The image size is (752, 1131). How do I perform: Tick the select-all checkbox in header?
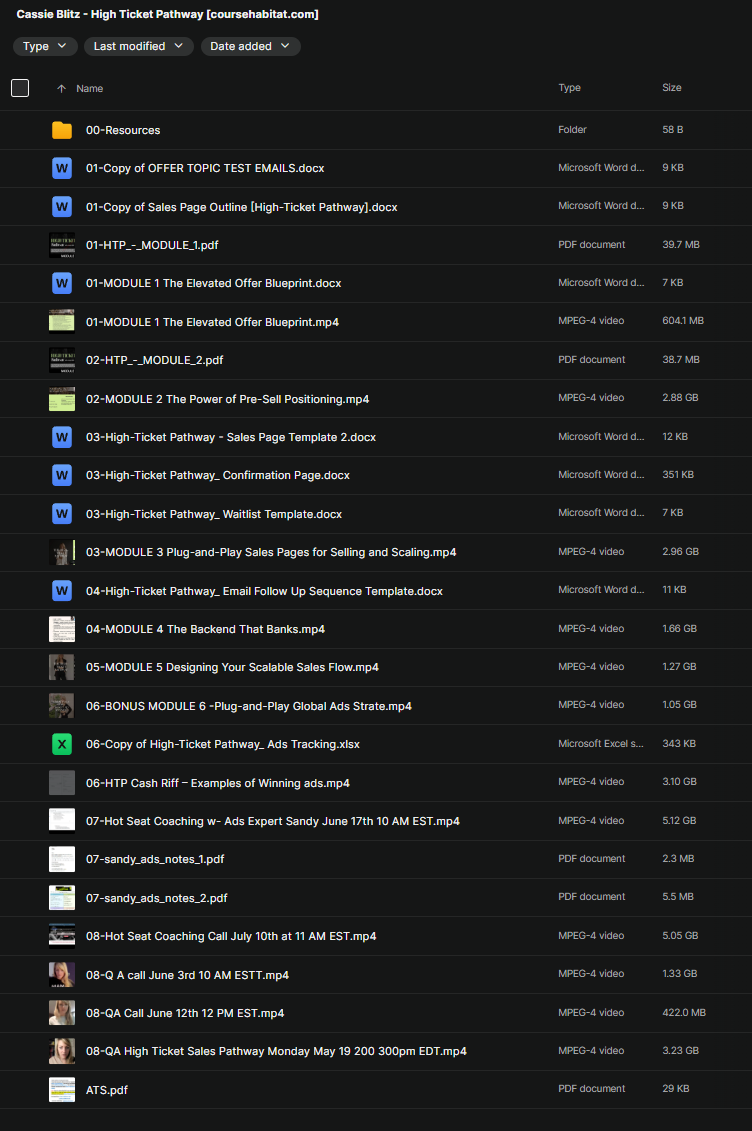[x=20, y=88]
